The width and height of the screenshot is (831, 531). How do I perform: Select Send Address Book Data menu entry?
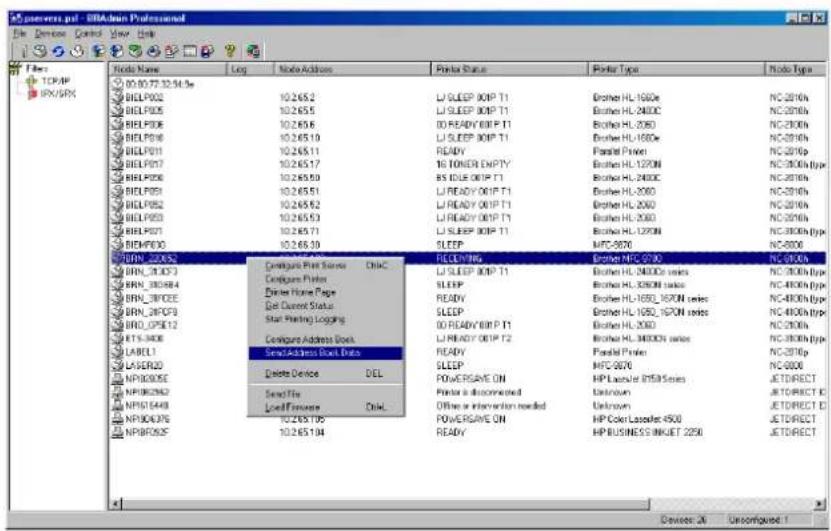(325, 352)
